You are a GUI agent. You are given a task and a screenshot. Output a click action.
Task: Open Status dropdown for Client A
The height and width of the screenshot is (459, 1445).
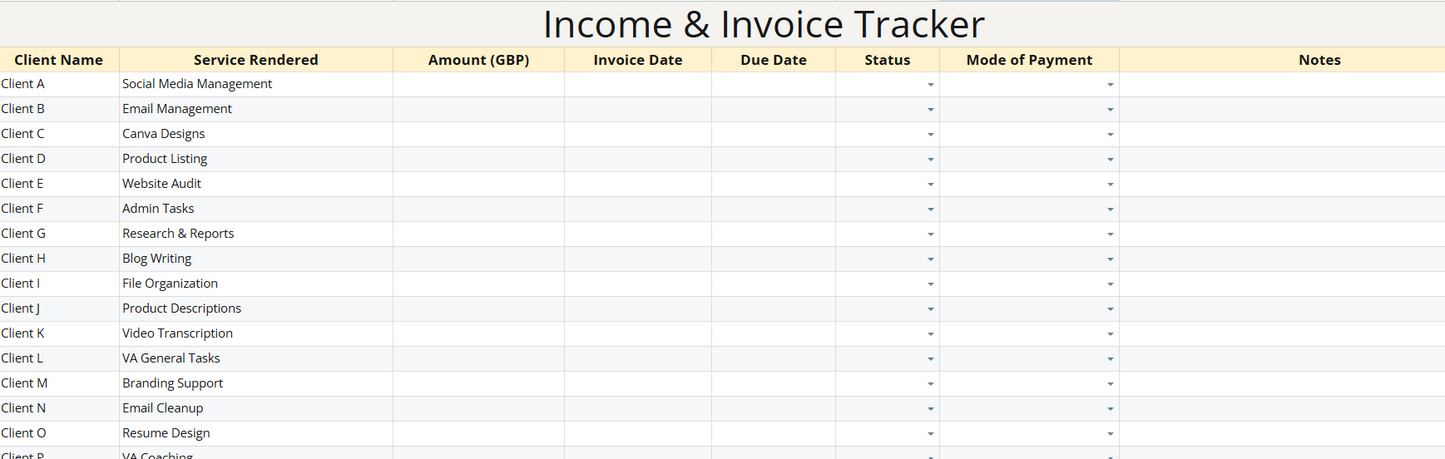point(930,85)
